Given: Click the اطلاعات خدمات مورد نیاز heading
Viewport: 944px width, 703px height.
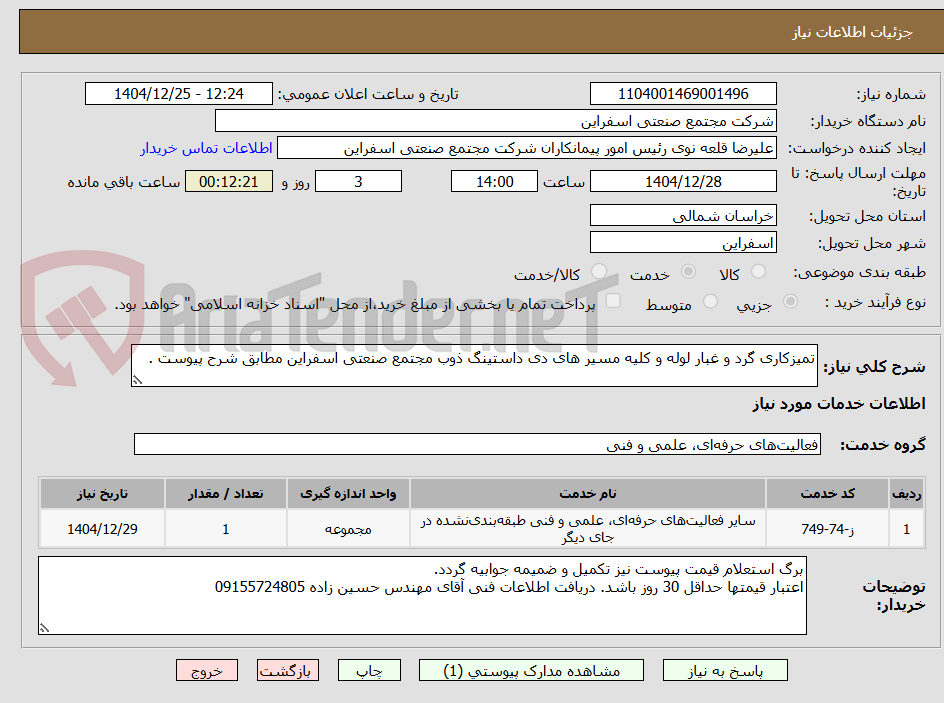Looking at the screenshot, I should pyautogui.click(x=839, y=403).
